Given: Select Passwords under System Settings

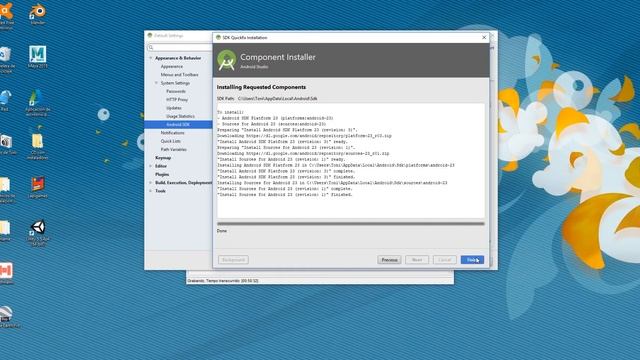Looking at the screenshot, I should point(176,91).
